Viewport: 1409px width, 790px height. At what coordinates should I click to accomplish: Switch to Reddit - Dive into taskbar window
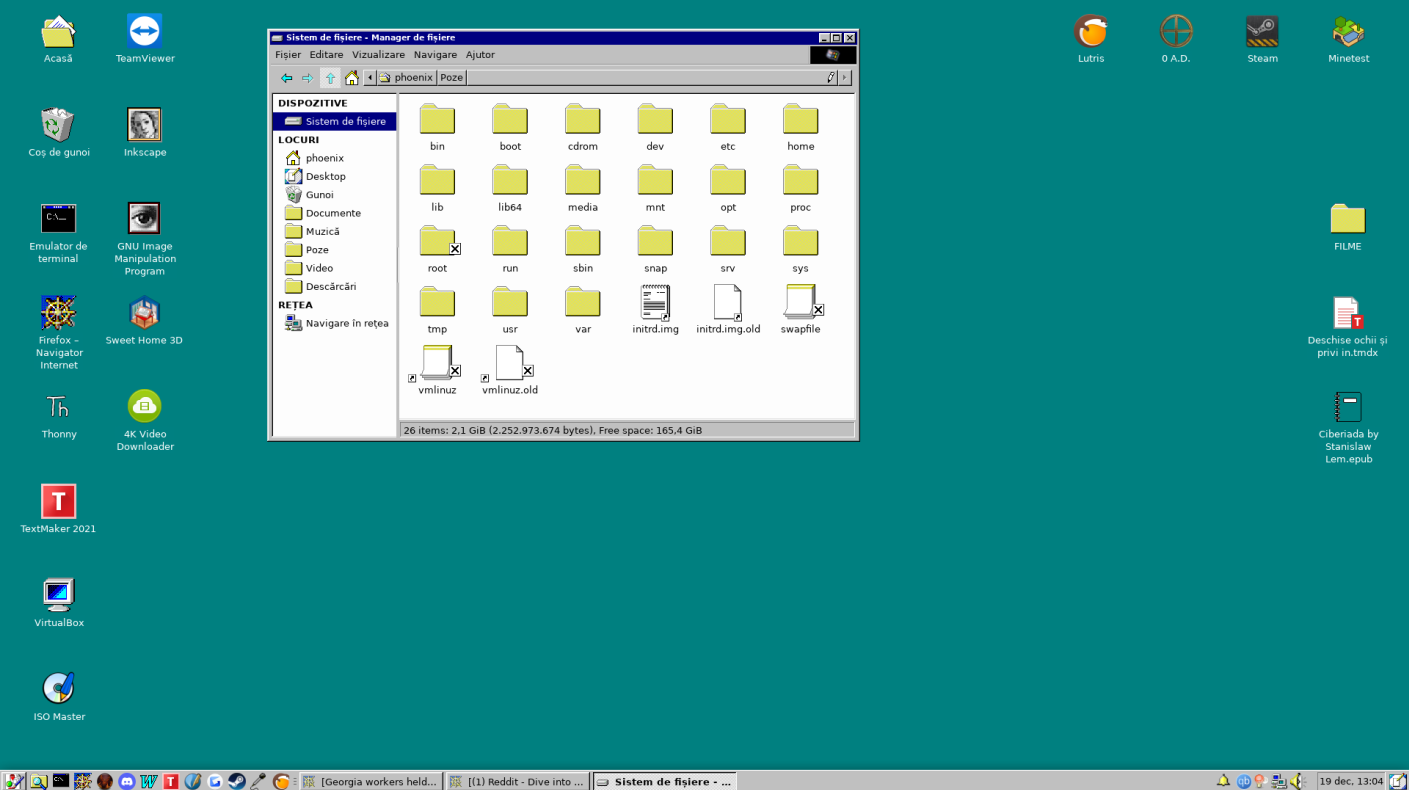click(x=517, y=781)
